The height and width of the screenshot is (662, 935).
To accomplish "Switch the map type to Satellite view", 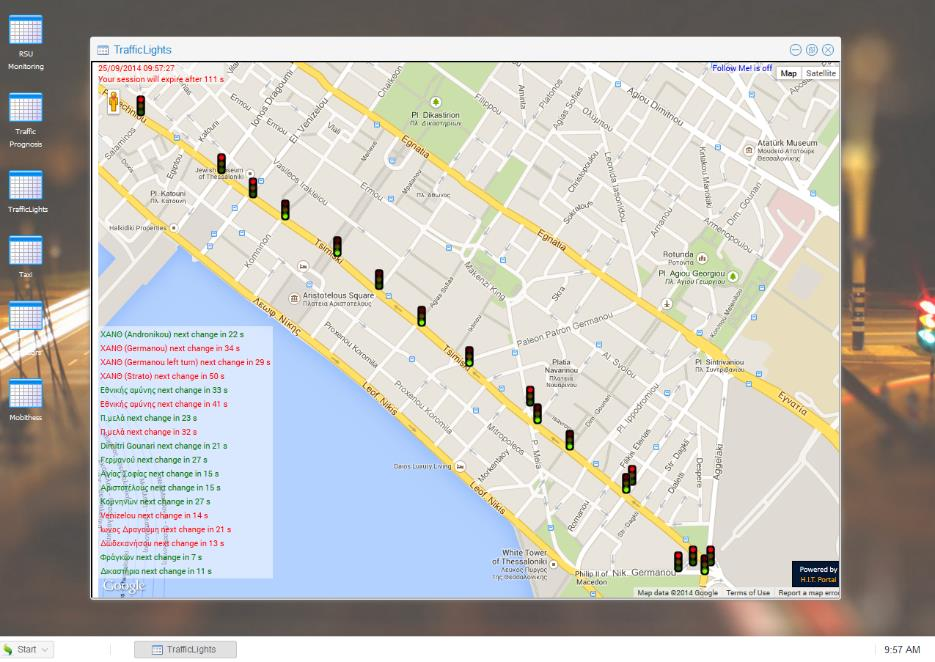I will pyautogui.click(x=821, y=73).
